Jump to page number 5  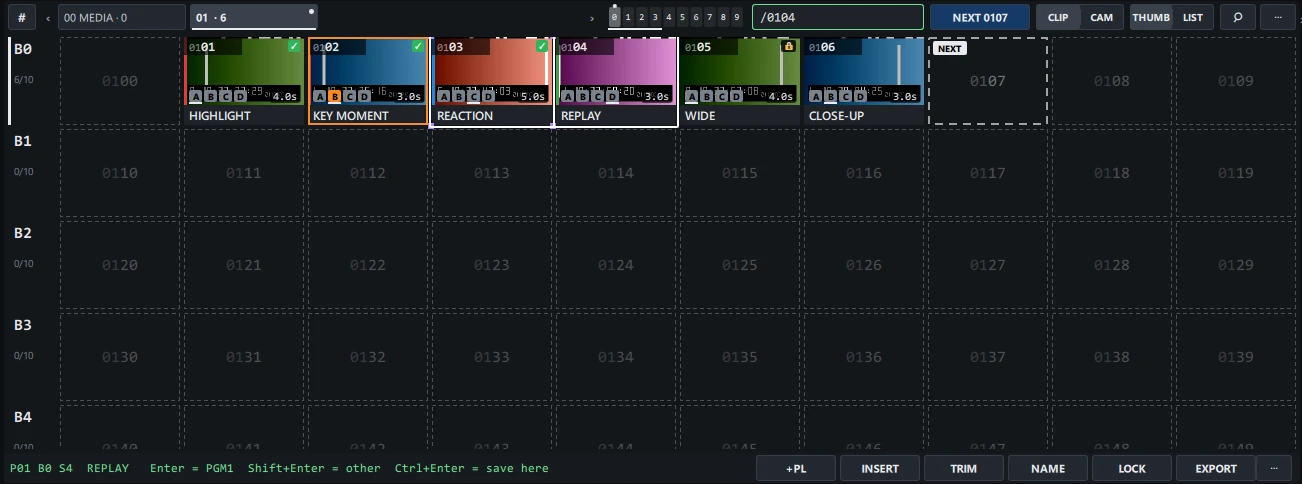[x=683, y=17]
